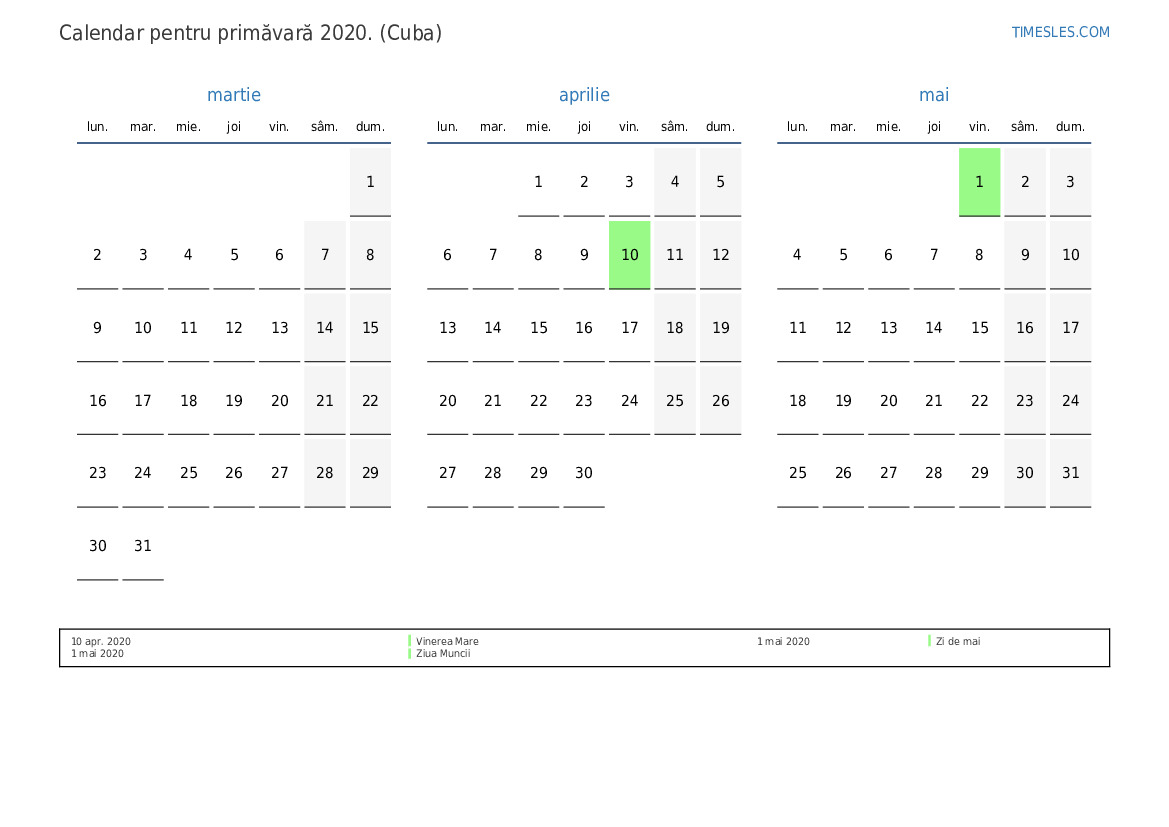Select day 29 in mai
Viewport: 1169px width, 827px height.
point(979,474)
